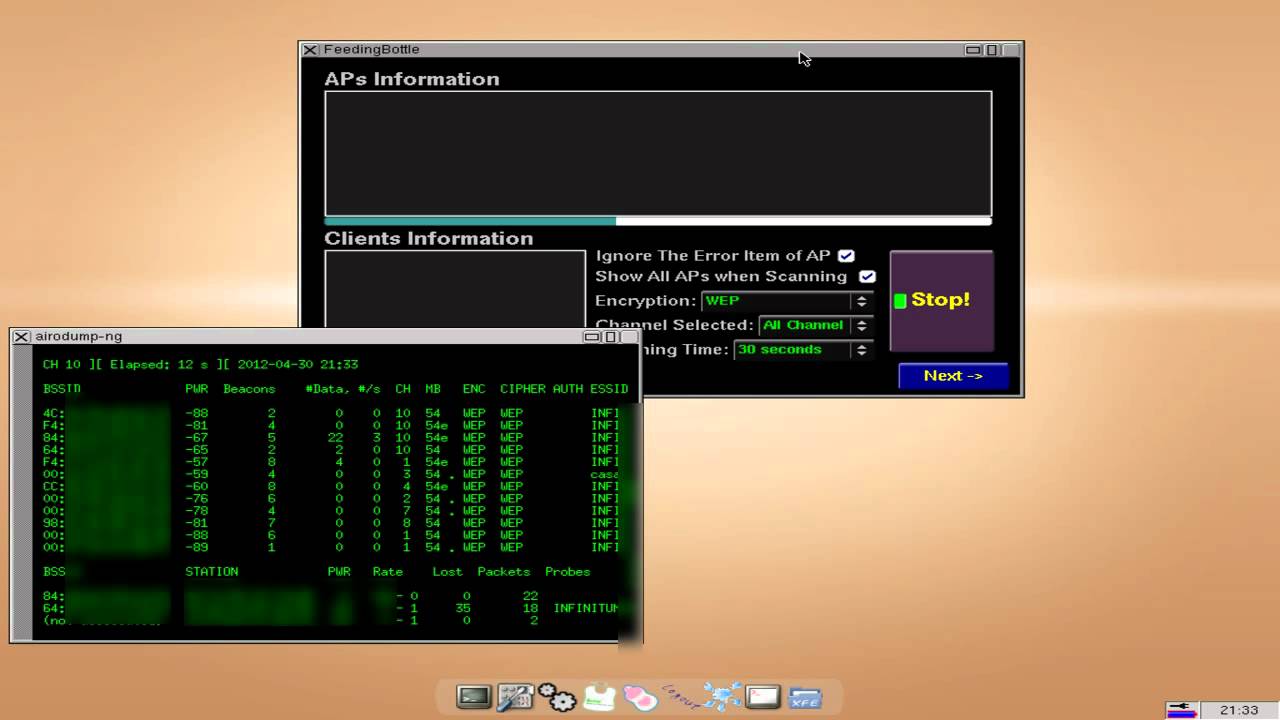Launch the pink feeding bottle dock icon
This screenshot has height=720, width=1280.
[640, 697]
